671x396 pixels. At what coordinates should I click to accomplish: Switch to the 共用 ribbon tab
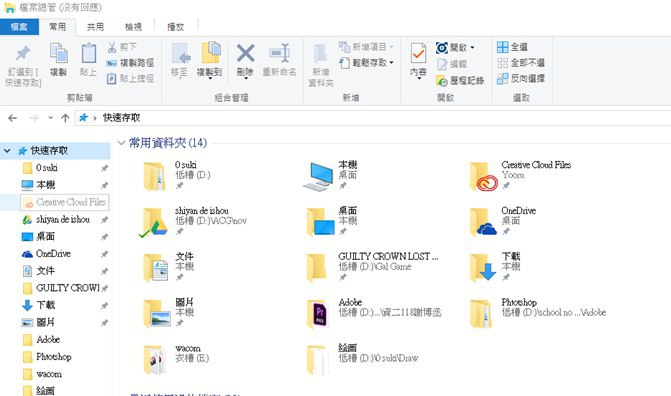(x=95, y=27)
